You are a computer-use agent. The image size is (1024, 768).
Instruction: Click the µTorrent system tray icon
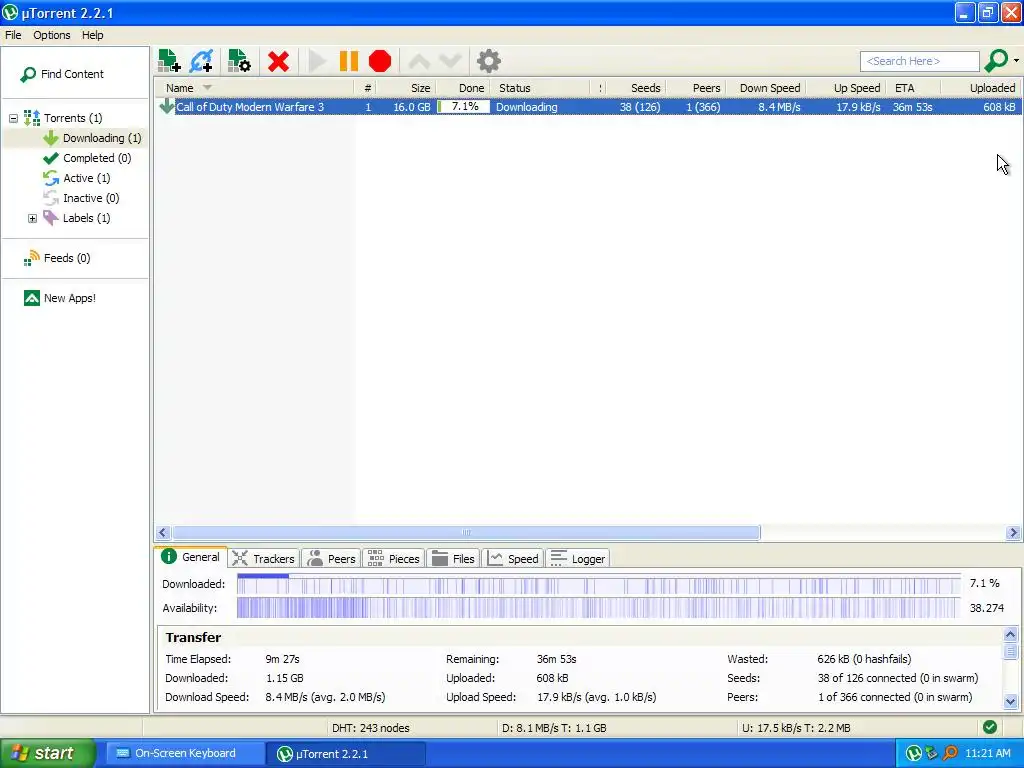[x=913, y=754]
